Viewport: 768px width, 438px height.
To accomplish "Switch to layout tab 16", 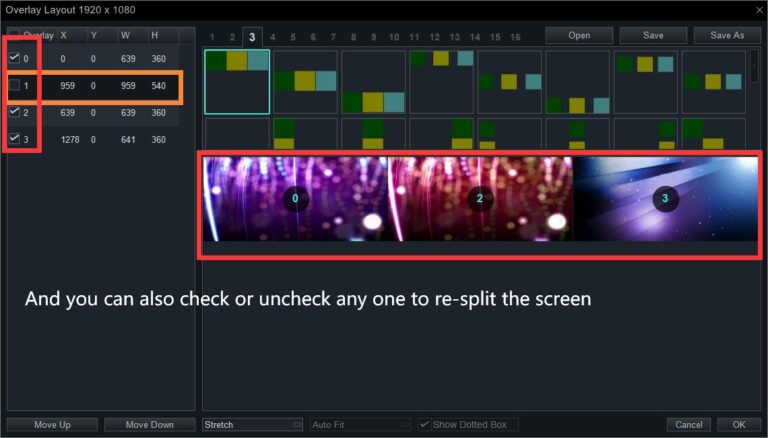I will pyautogui.click(x=515, y=37).
